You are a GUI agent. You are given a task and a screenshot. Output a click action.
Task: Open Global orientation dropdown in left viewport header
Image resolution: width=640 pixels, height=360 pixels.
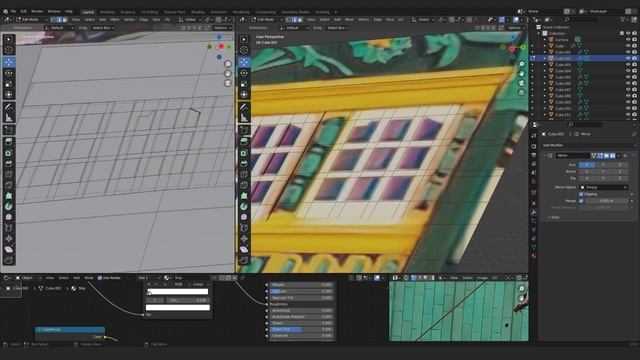190,20
